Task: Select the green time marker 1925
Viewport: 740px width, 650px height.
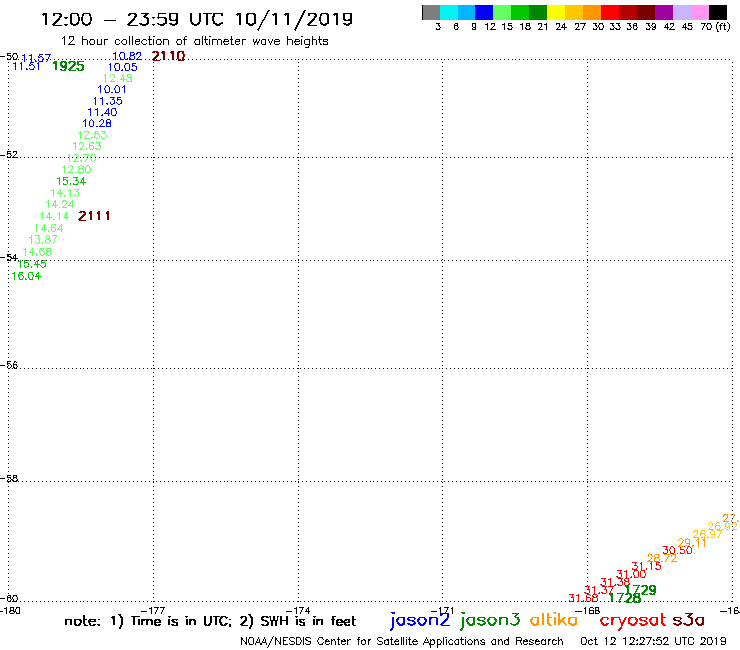Action: tap(68, 66)
